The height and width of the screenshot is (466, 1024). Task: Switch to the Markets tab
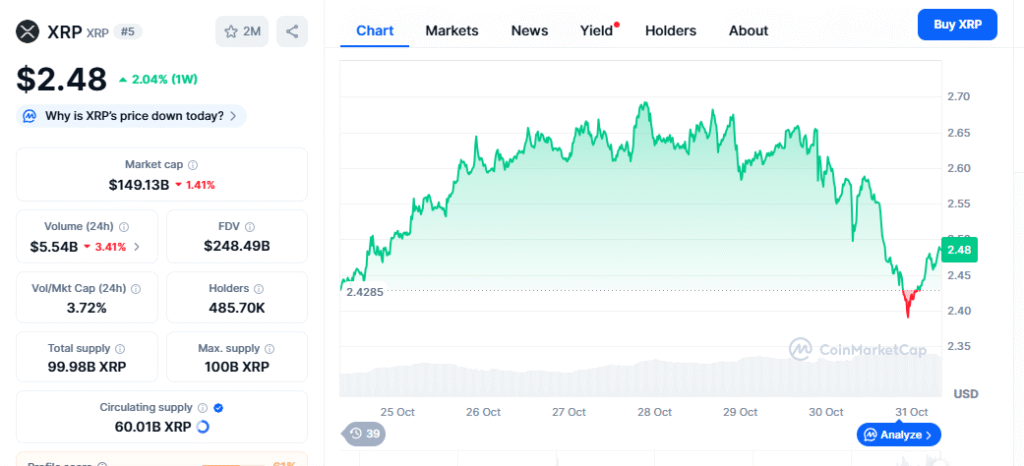[452, 31]
